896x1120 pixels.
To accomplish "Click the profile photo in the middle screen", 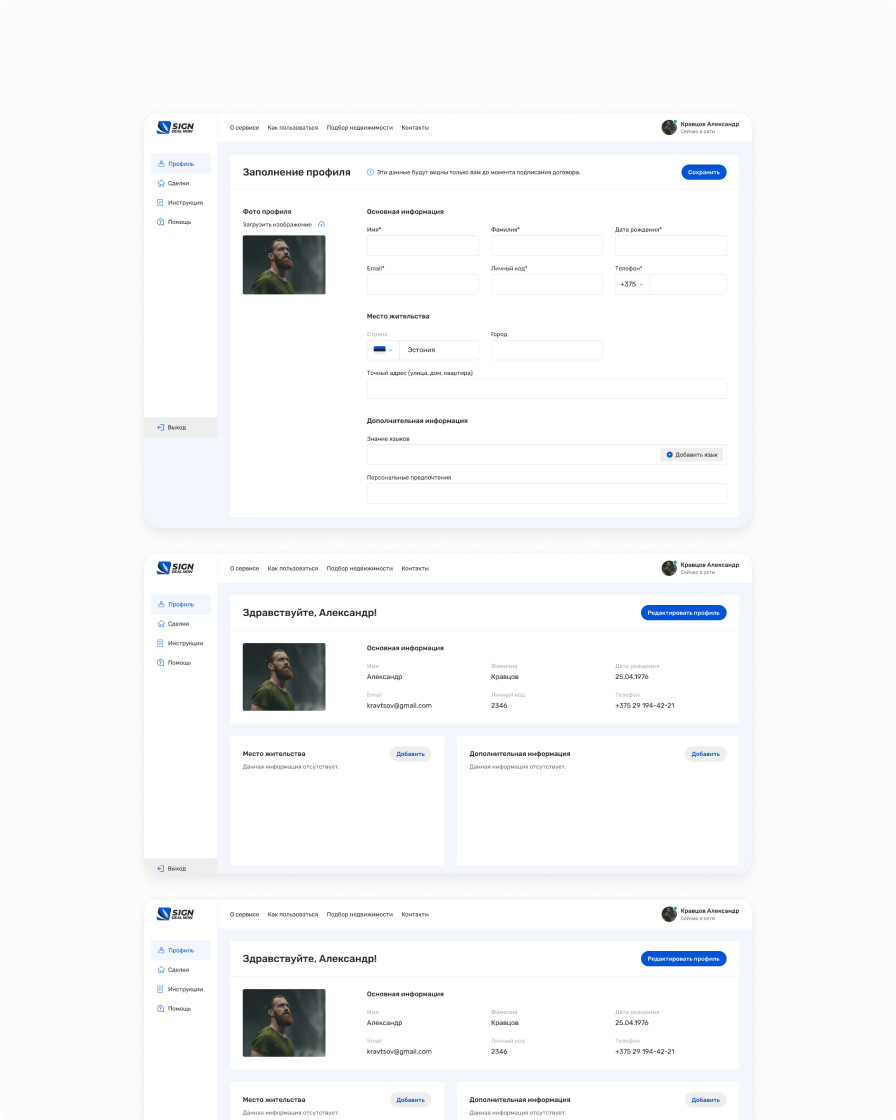I will (x=284, y=676).
